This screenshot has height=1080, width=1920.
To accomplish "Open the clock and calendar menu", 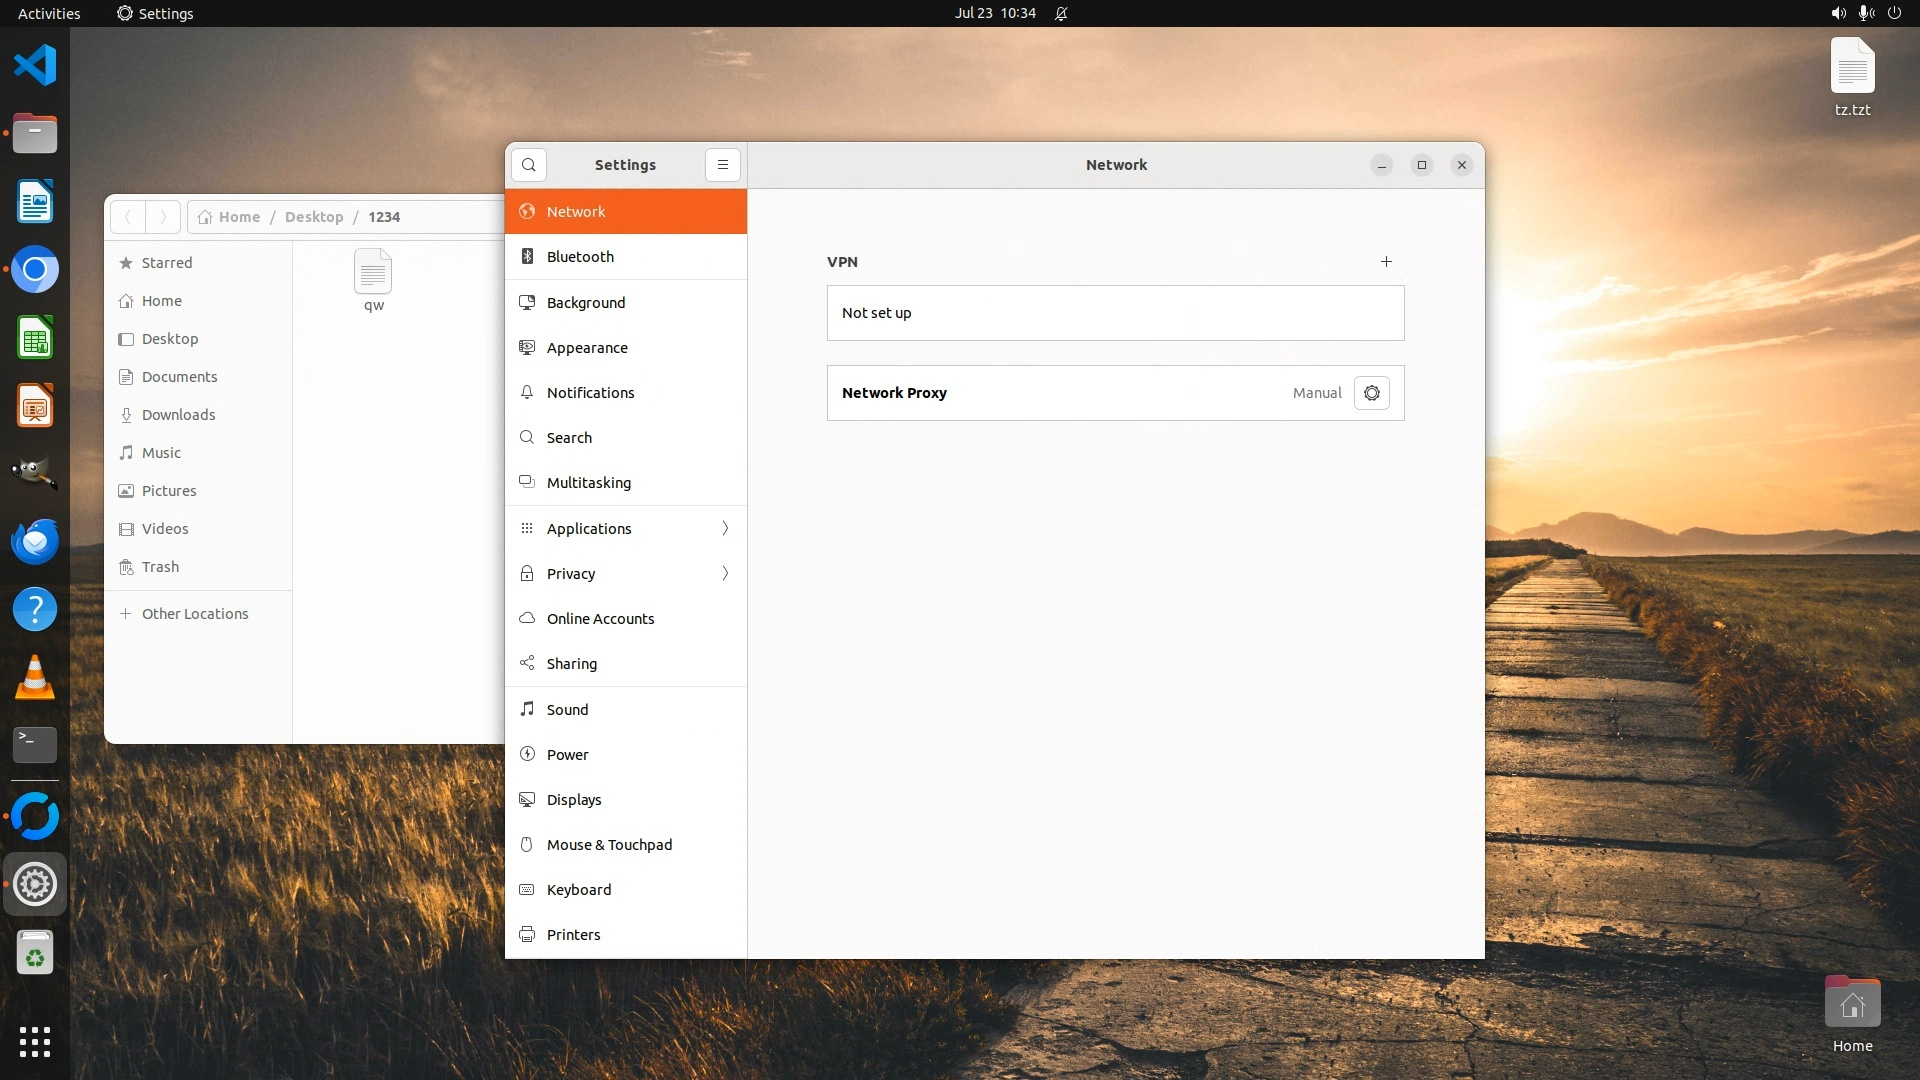I will (x=994, y=13).
